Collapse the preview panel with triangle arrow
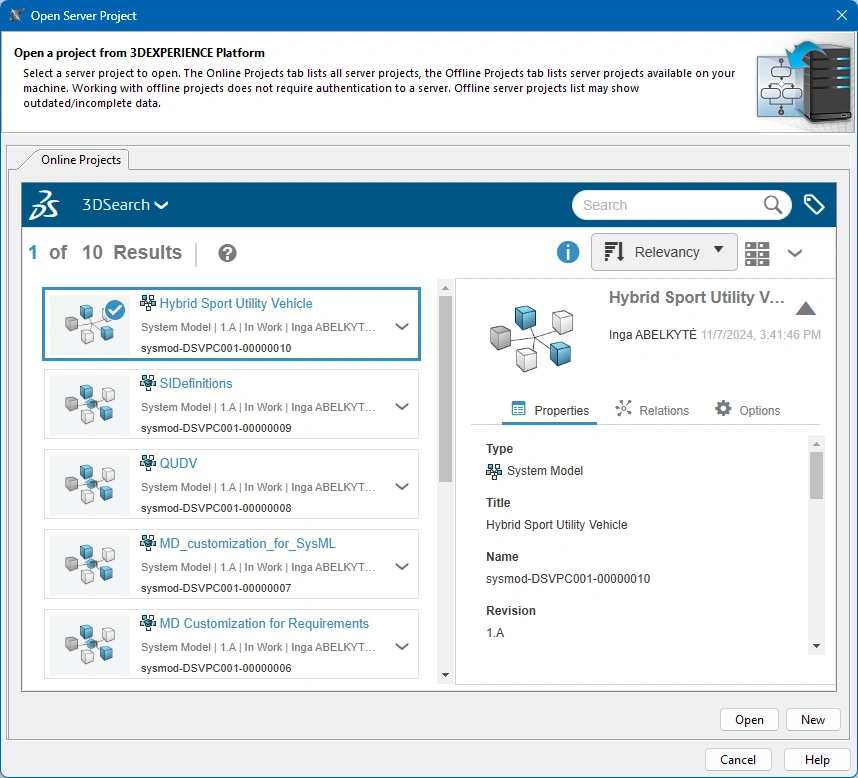The height and width of the screenshot is (778, 858). 805,309
